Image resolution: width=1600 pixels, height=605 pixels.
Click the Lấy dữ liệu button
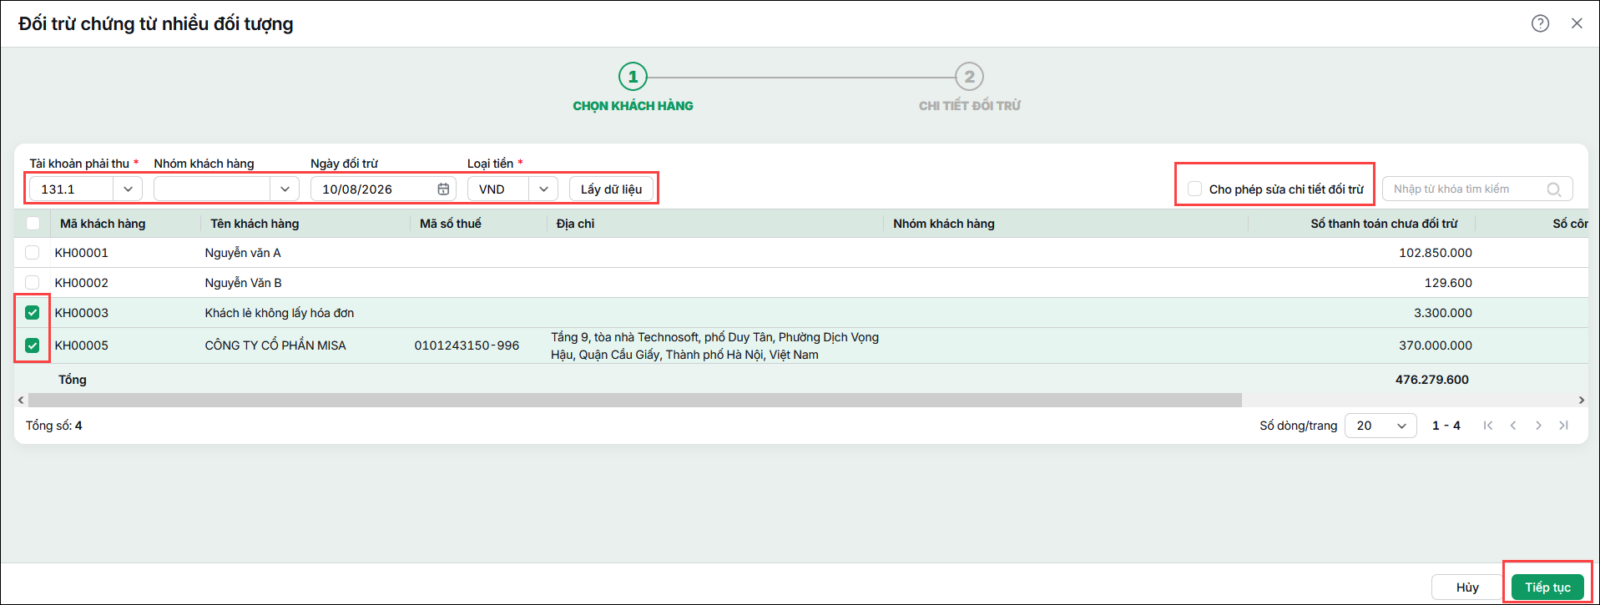point(611,189)
